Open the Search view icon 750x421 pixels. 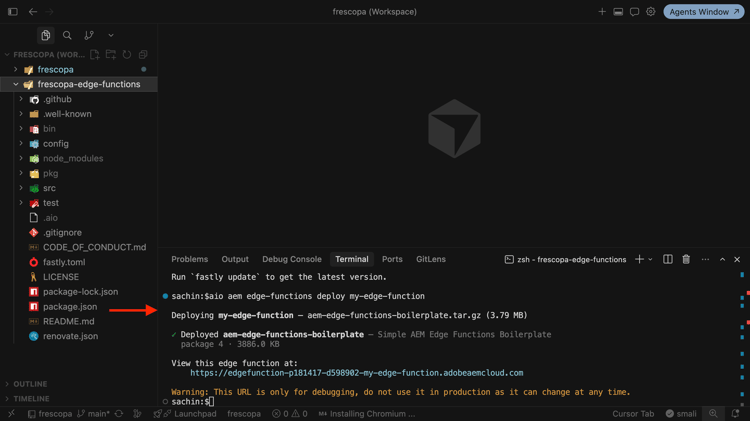pos(67,35)
